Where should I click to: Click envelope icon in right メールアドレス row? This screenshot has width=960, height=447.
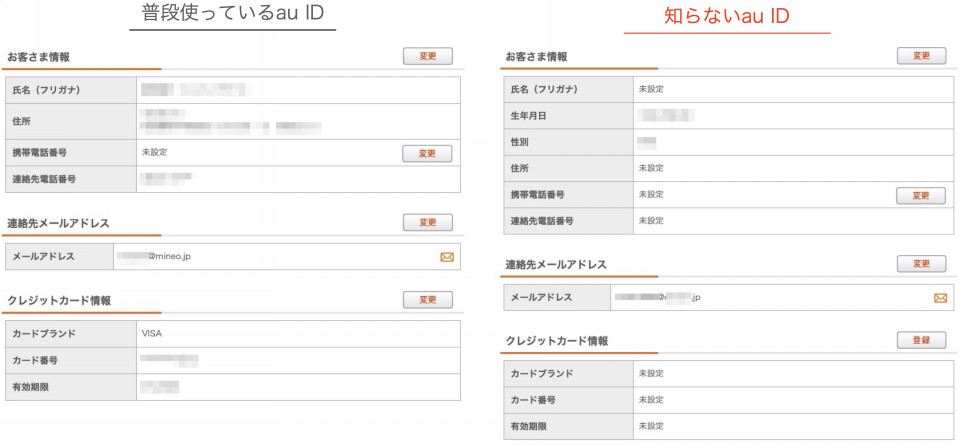[x=940, y=298]
